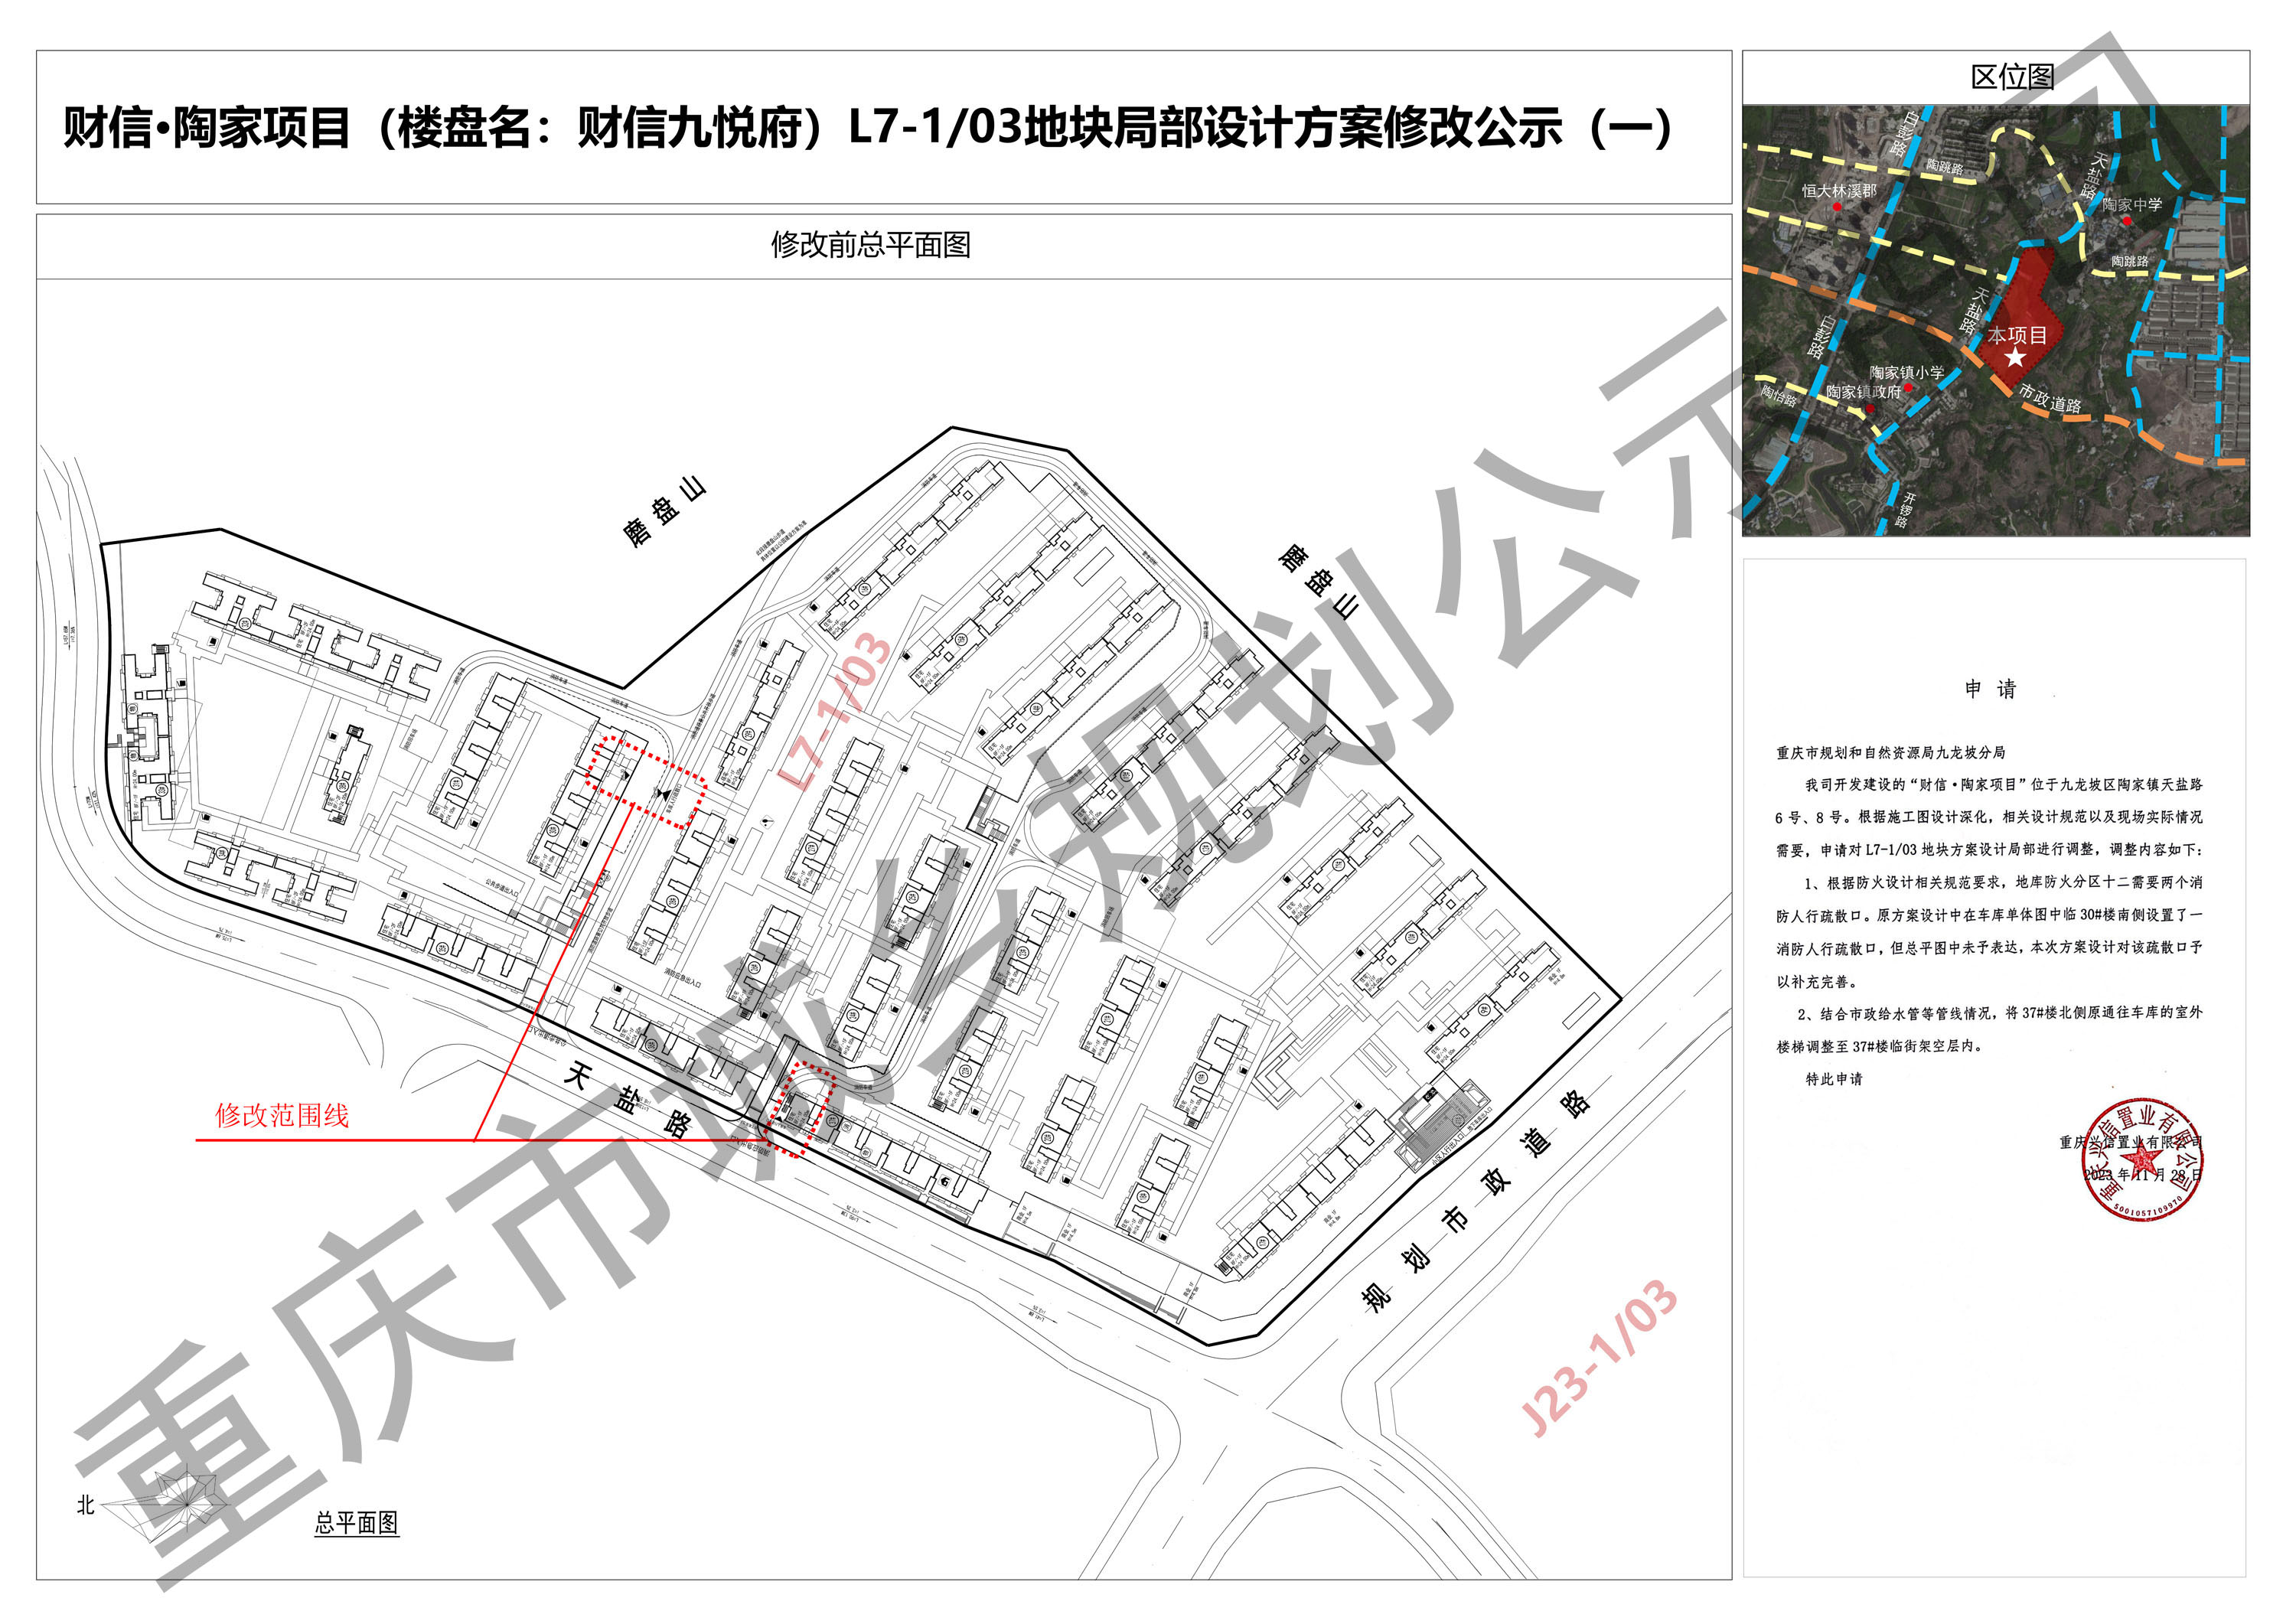Click the 恒大林溪郡 label on the location map
This screenshot has width=2296, height=1624.
(x=1839, y=190)
